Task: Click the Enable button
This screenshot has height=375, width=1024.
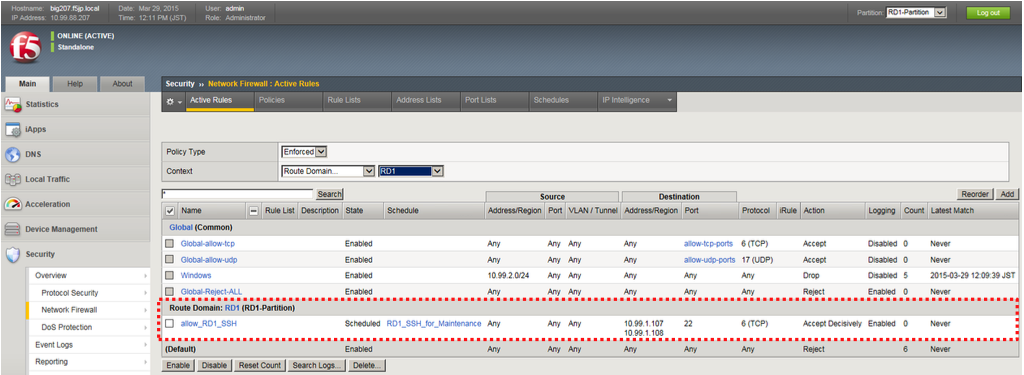Action: coord(178,365)
